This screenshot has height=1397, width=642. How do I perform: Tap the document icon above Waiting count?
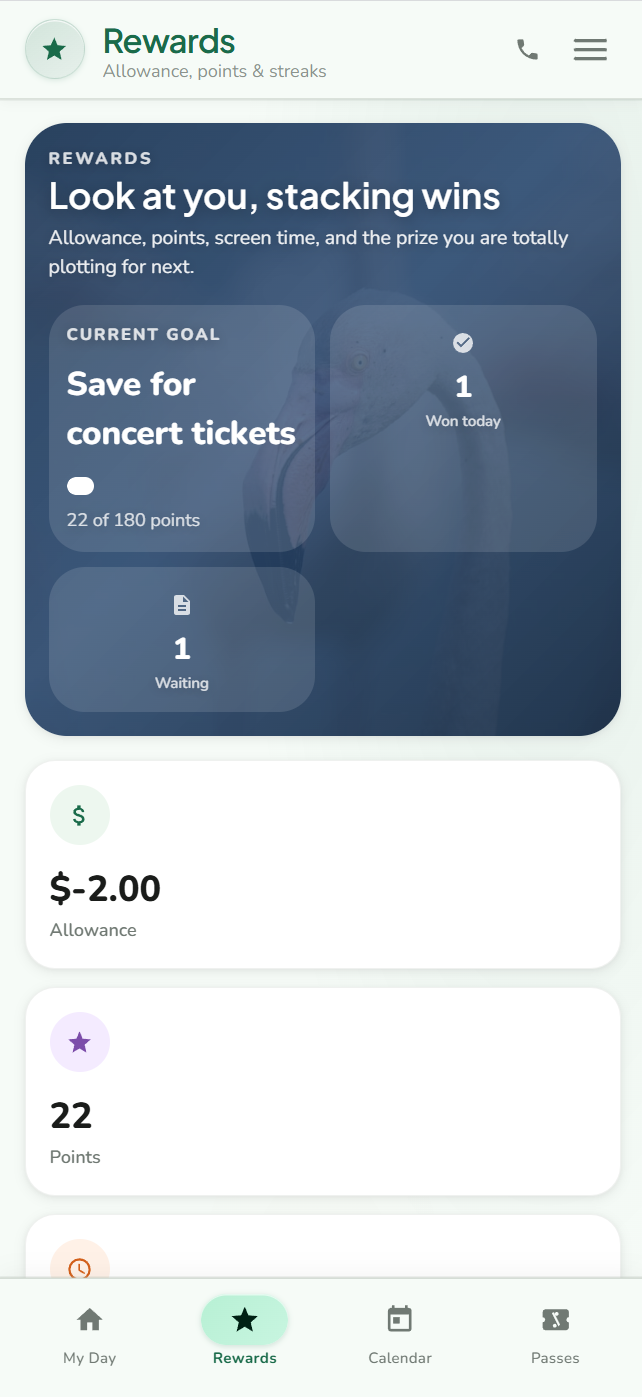tap(181, 605)
